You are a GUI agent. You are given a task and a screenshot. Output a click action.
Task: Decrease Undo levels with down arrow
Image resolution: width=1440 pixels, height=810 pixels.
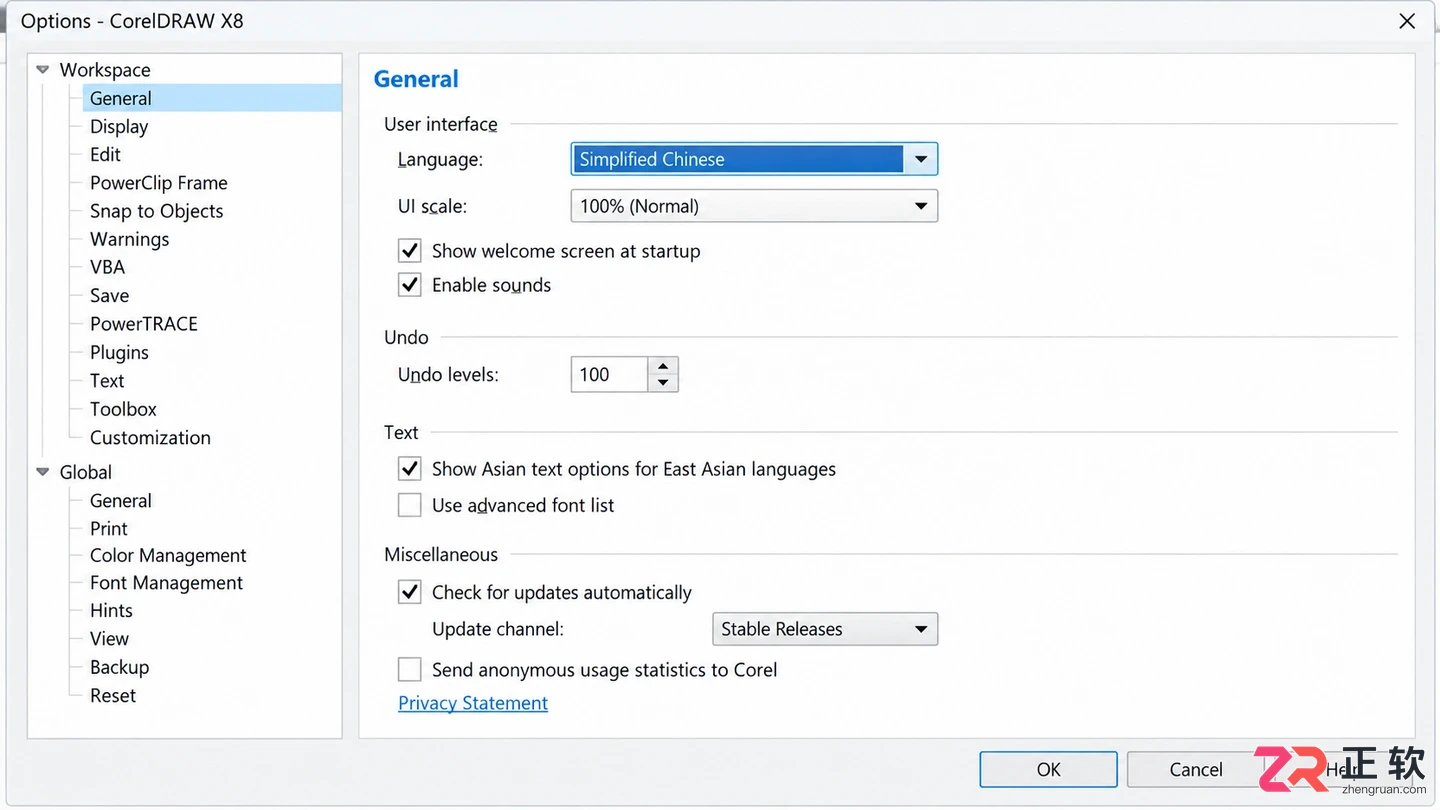point(663,383)
